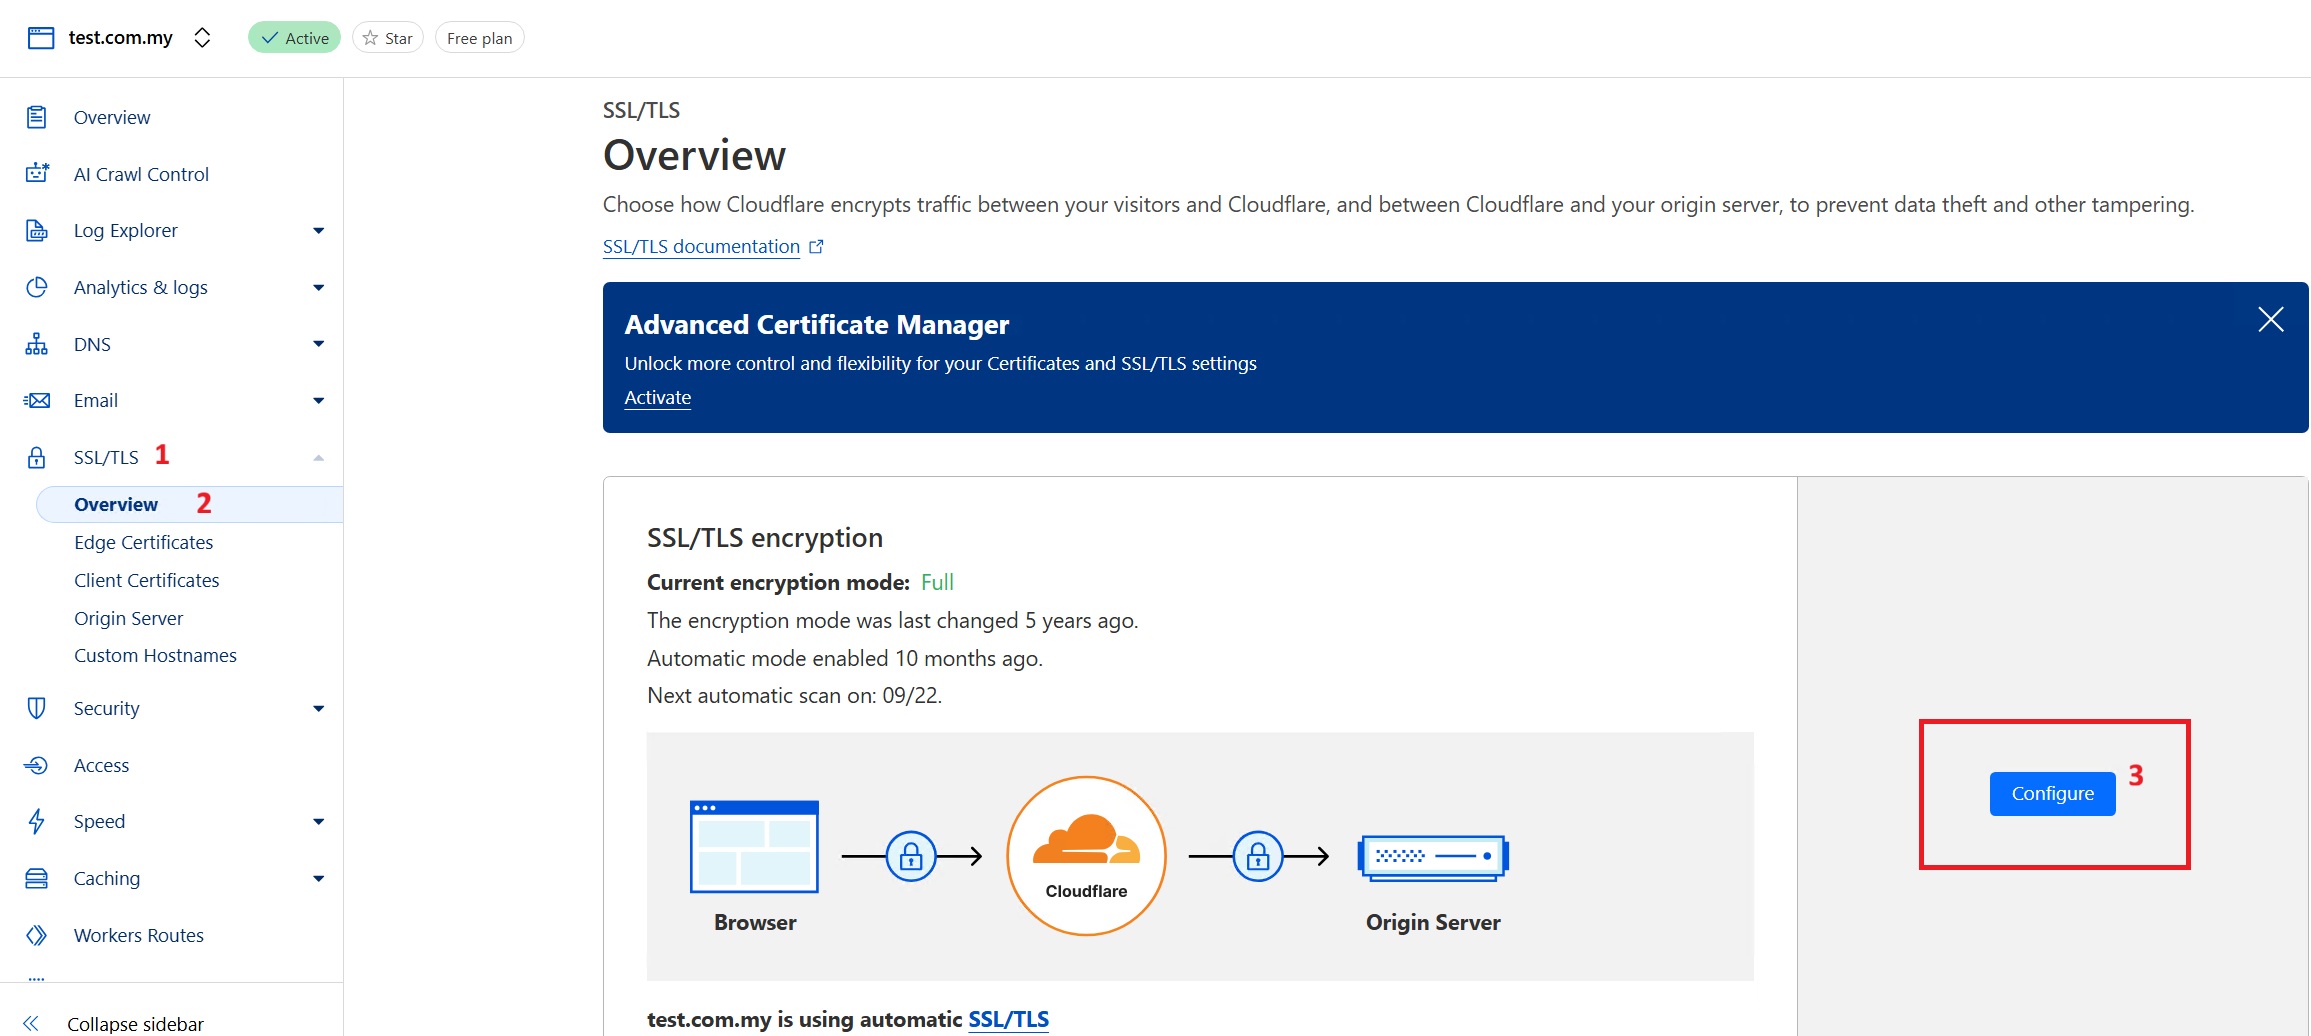Open the SSL/TLS link after 'using automatic'
The height and width of the screenshot is (1036, 2311).
pos(1008,1019)
